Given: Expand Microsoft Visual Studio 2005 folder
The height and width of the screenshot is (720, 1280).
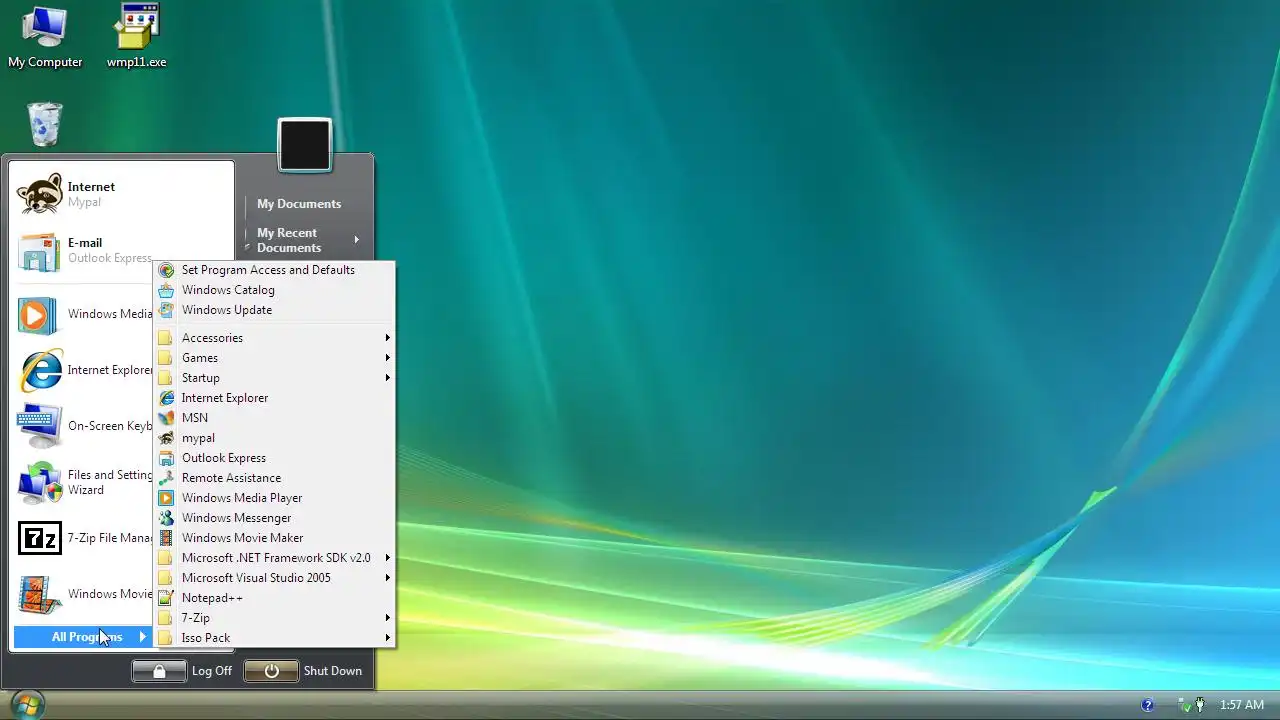Looking at the screenshot, I should [274, 578].
